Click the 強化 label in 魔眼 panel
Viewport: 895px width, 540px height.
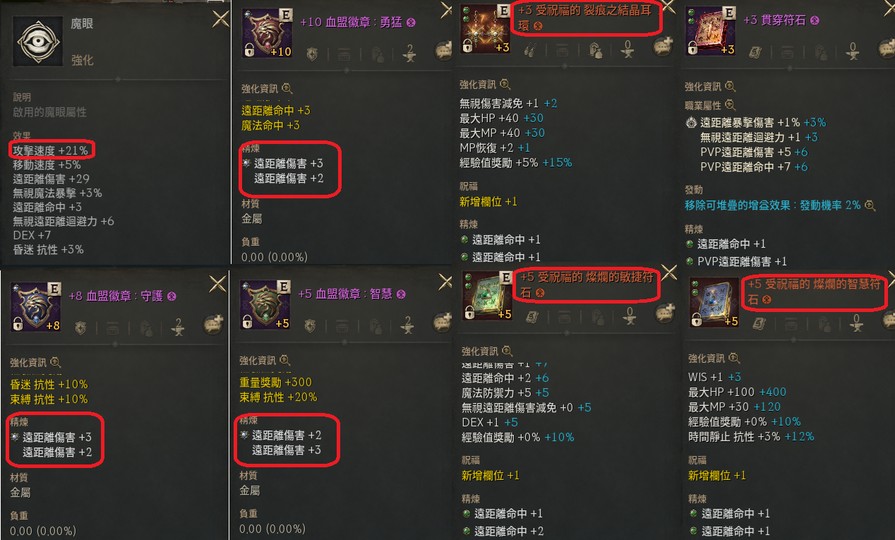[82, 60]
